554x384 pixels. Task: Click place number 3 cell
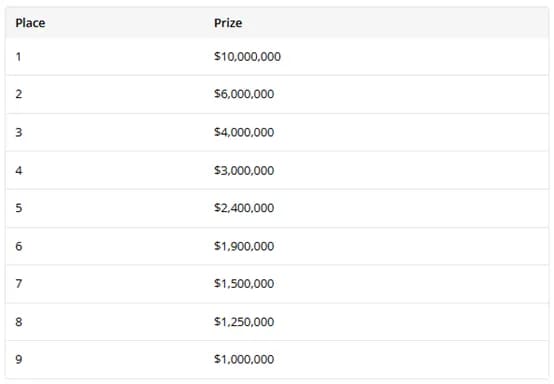pos(19,132)
